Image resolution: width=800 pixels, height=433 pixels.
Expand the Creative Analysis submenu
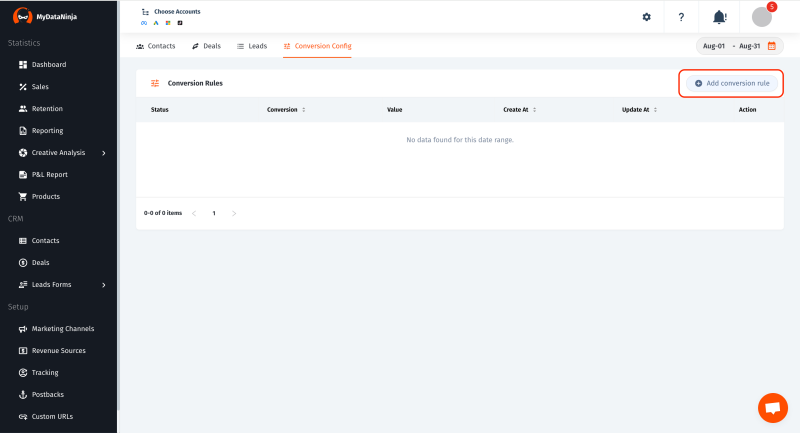[x=103, y=153]
